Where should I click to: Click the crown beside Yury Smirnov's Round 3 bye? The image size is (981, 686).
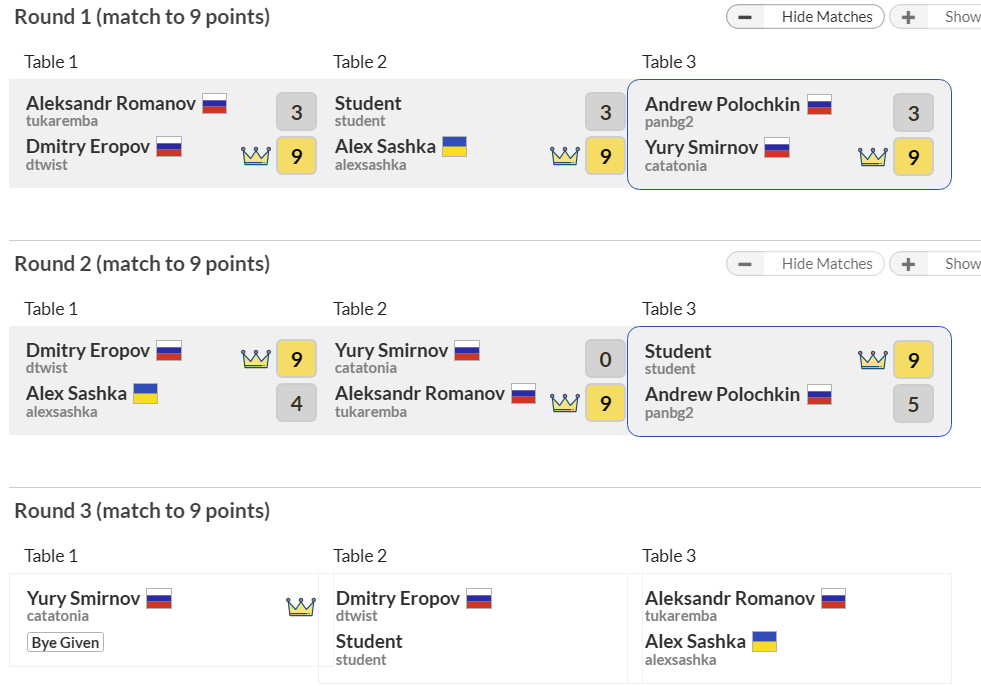(300, 606)
